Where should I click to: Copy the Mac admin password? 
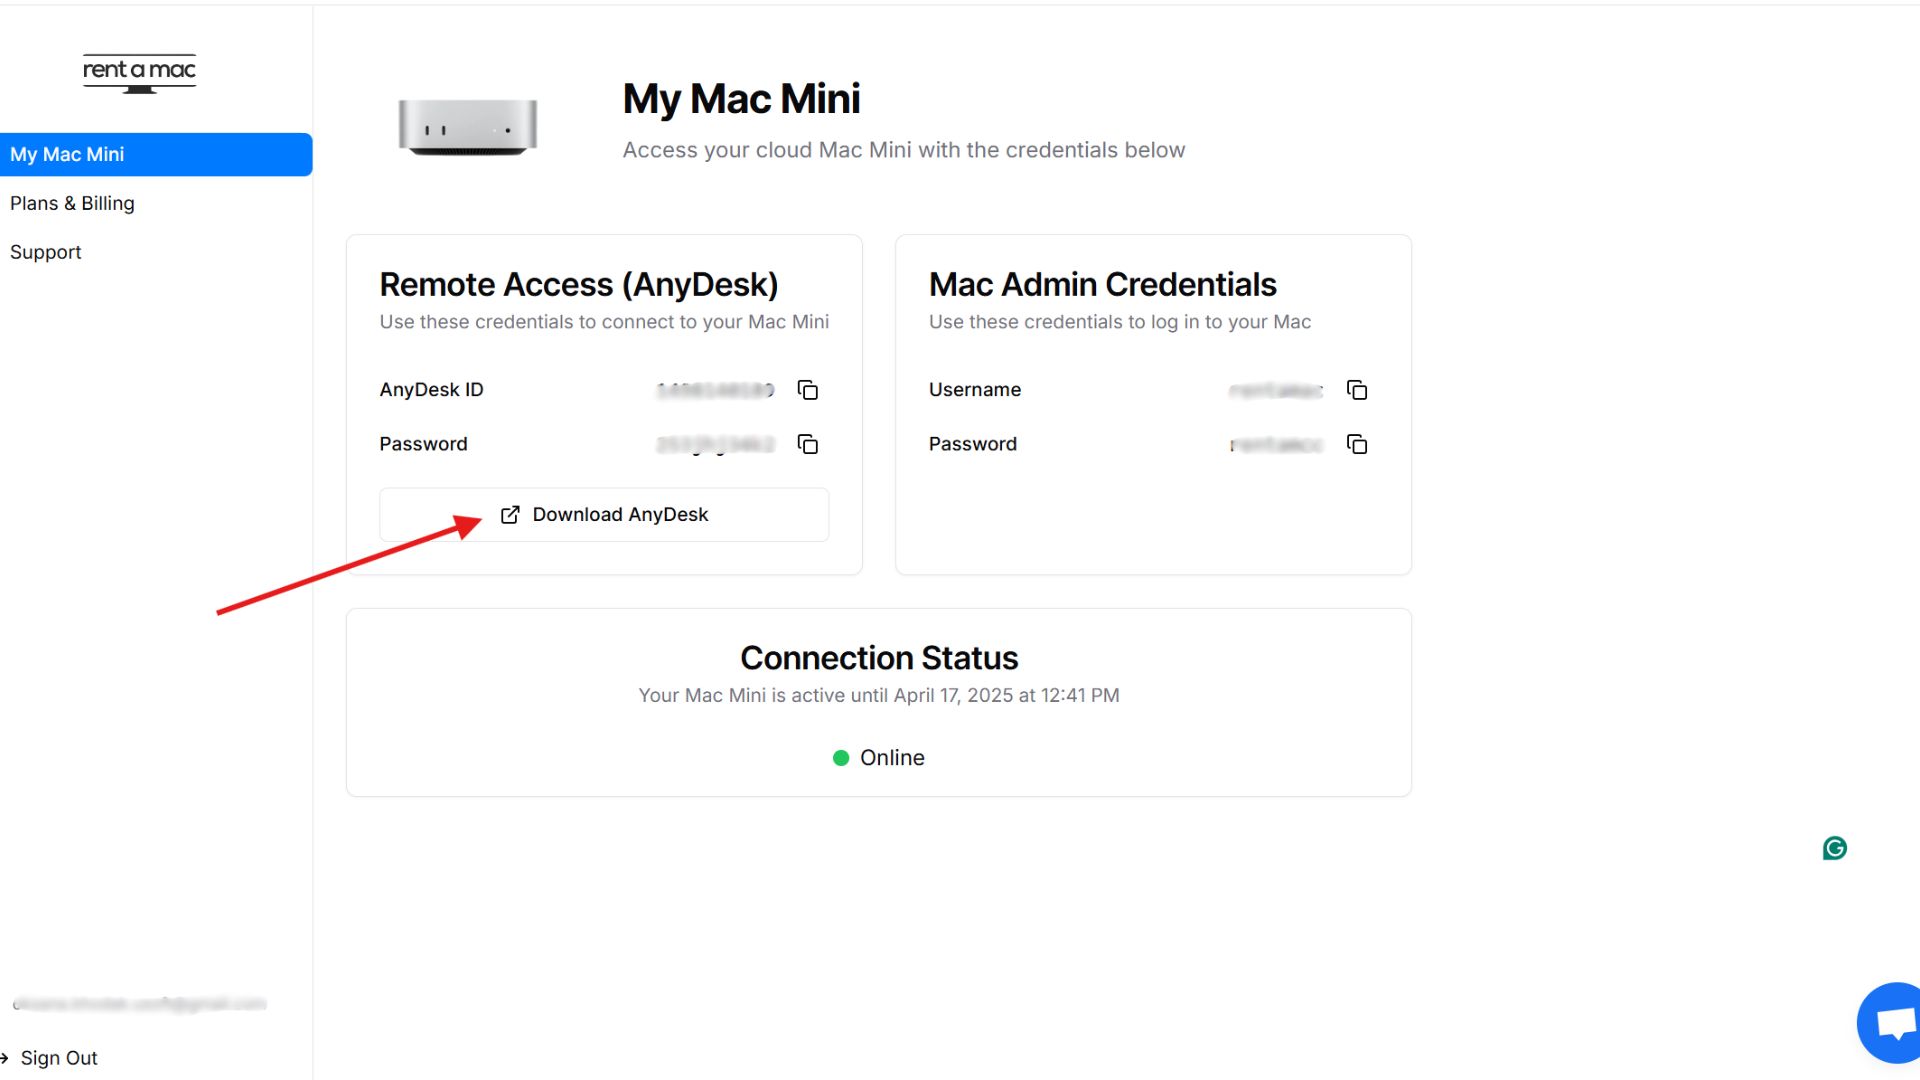[1357, 444]
